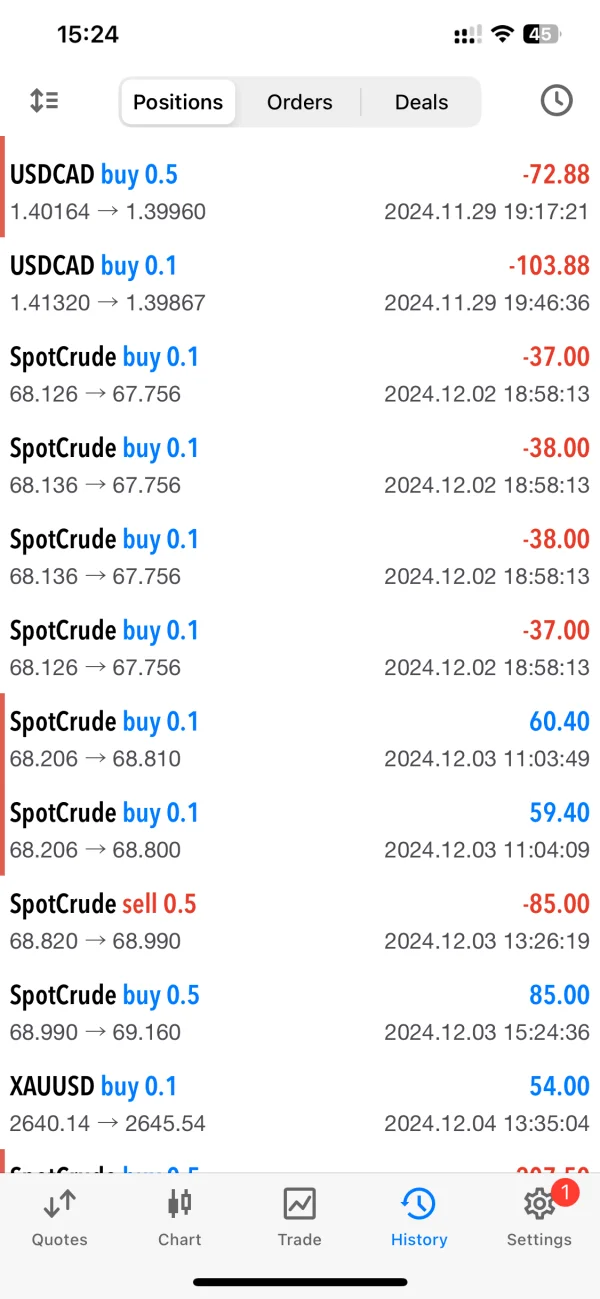Viewport: 600px width, 1299px height.
Task: Expand the USDCAD buy 0.1 position
Action: 300,282
